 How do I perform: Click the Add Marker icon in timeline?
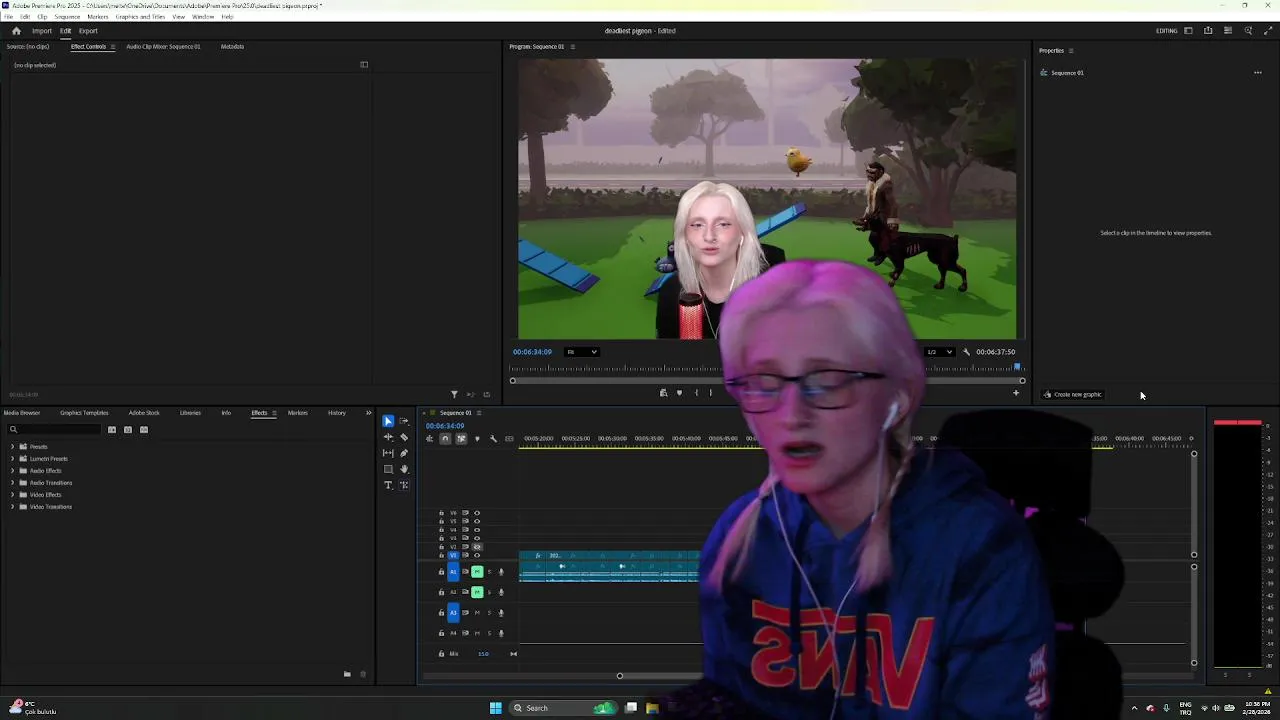(477, 438)
